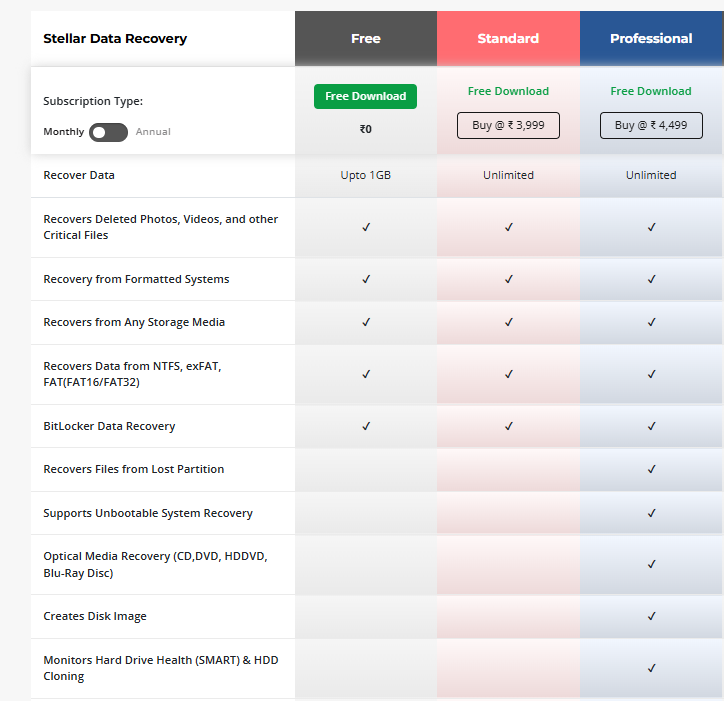Click Buy @ ₹ 3,999 button

508,125
